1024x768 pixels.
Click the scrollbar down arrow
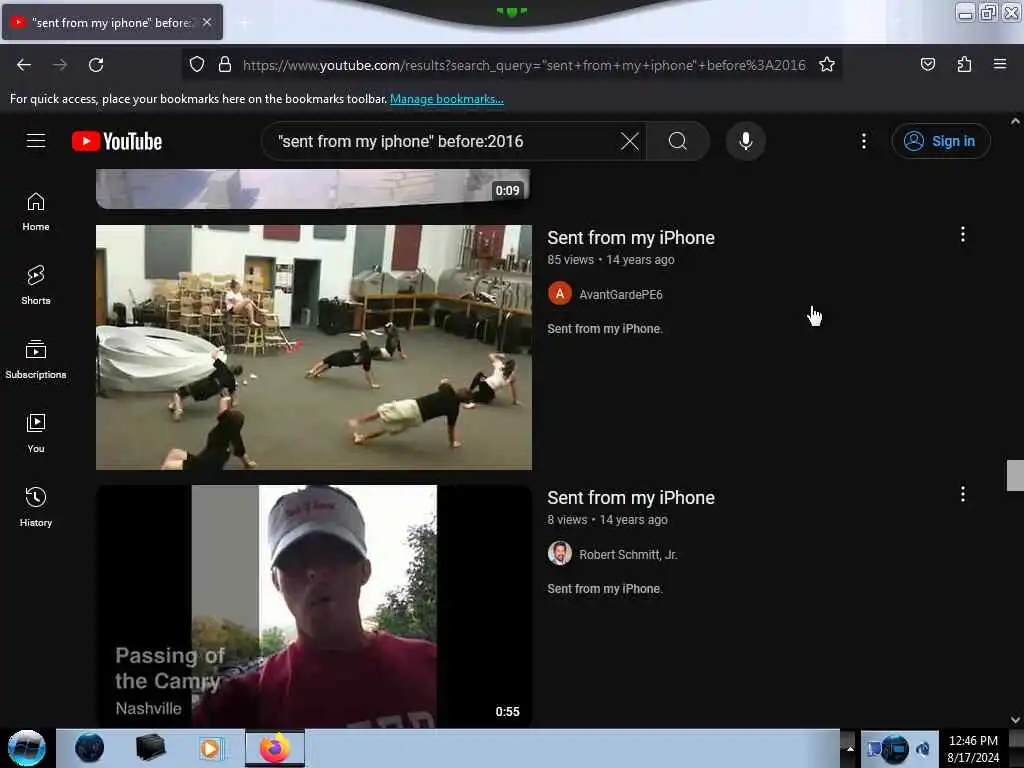(x=1015, y=720)
